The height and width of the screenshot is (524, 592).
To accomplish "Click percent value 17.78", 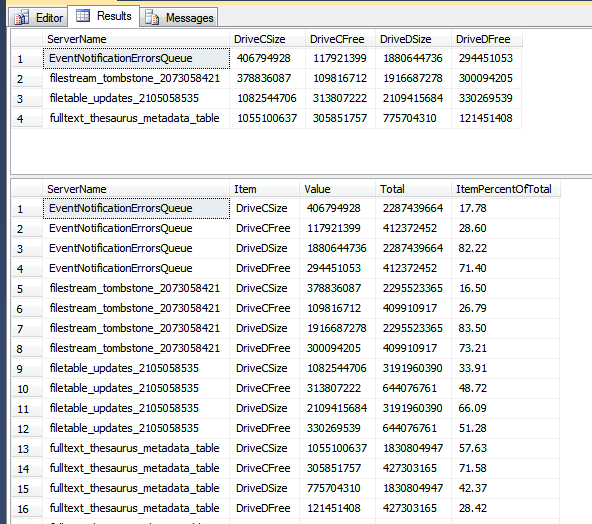I will pos(506,208).
